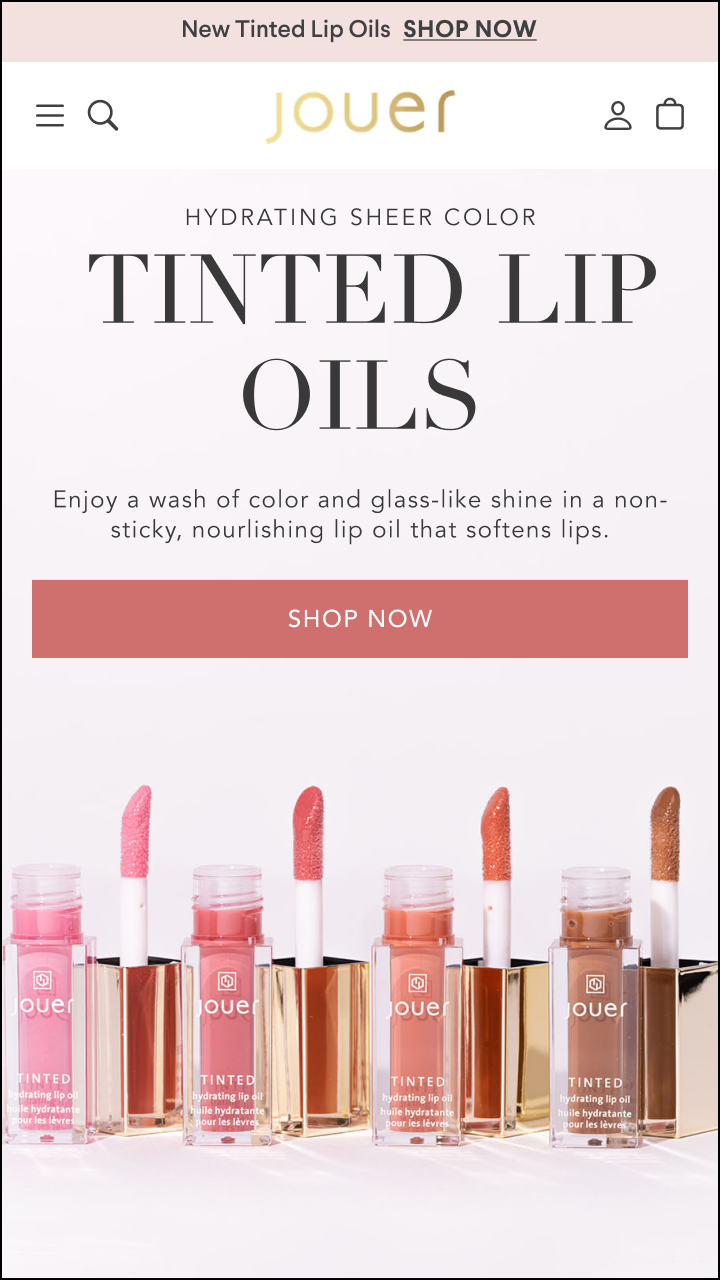The image size is (720, 1280).
Task: Click the lip oil description paragraph
Action: [360, 514]
